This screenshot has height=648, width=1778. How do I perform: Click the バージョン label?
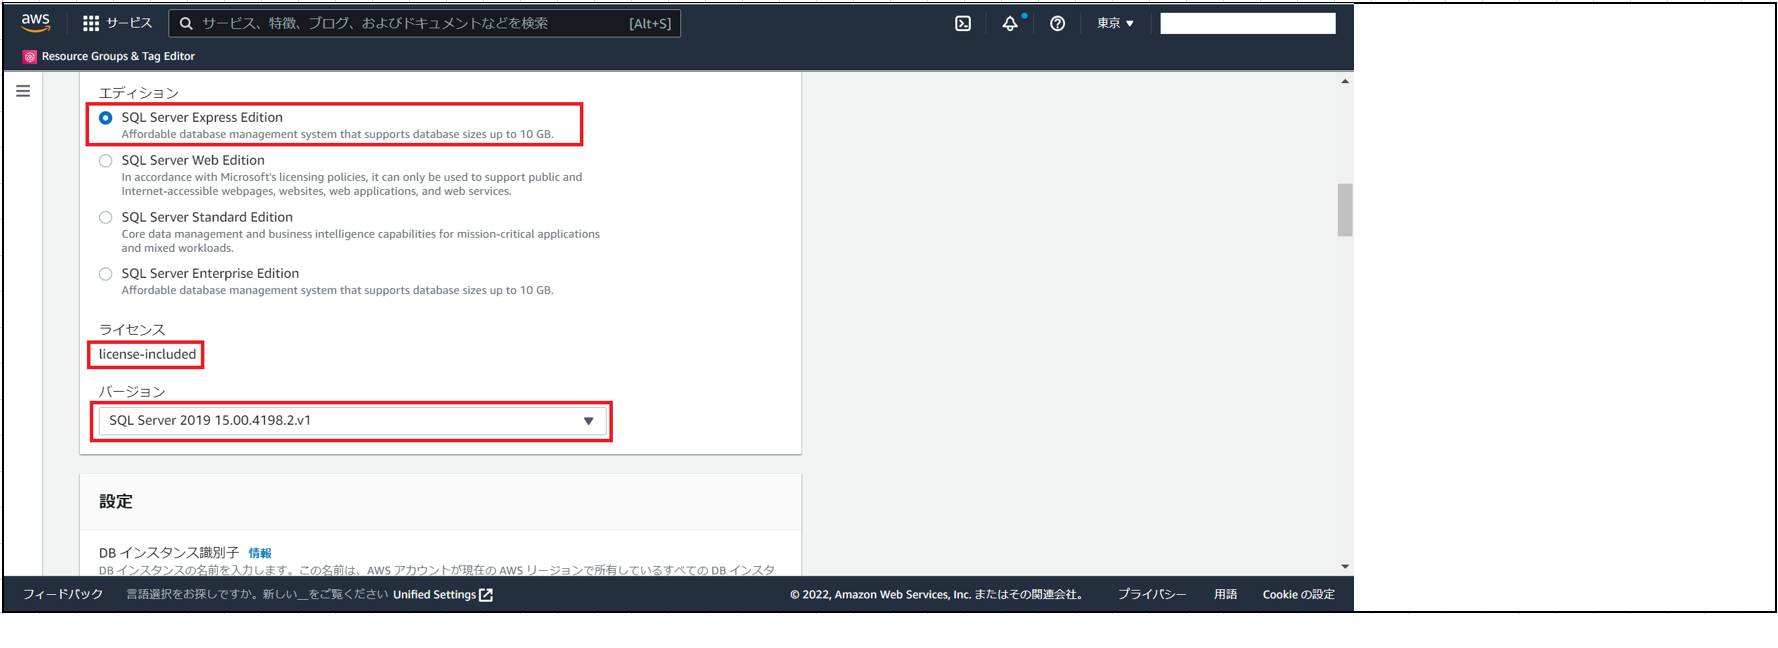coord(132,392)
